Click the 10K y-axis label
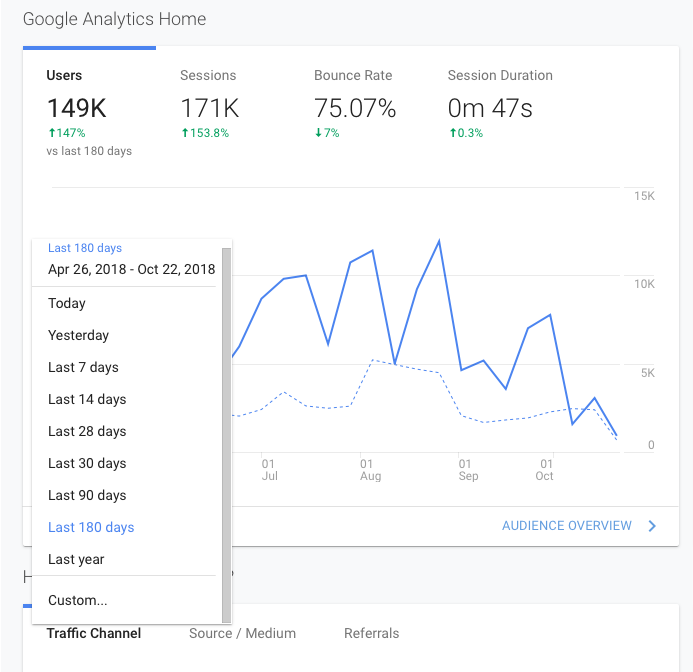The width and height of the screenshot is (693, 672). click(644, 284)
